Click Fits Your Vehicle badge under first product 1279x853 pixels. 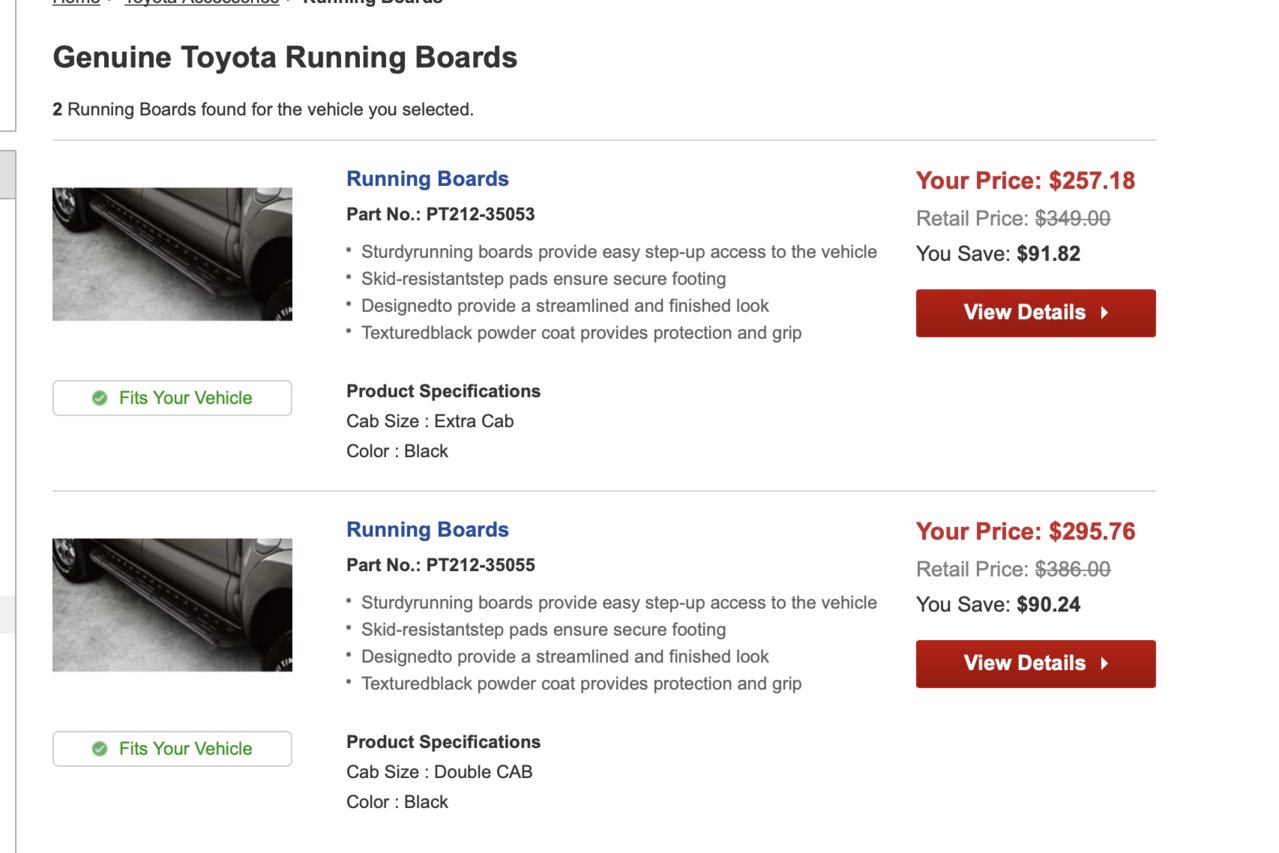coord(172,398)
